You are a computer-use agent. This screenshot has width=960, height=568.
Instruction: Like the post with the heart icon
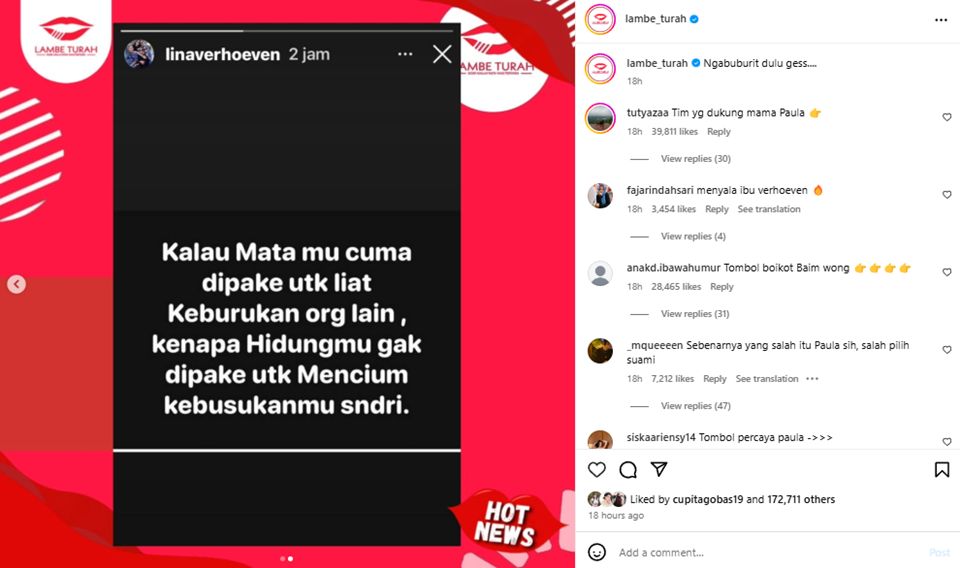[x=596, y=469]
